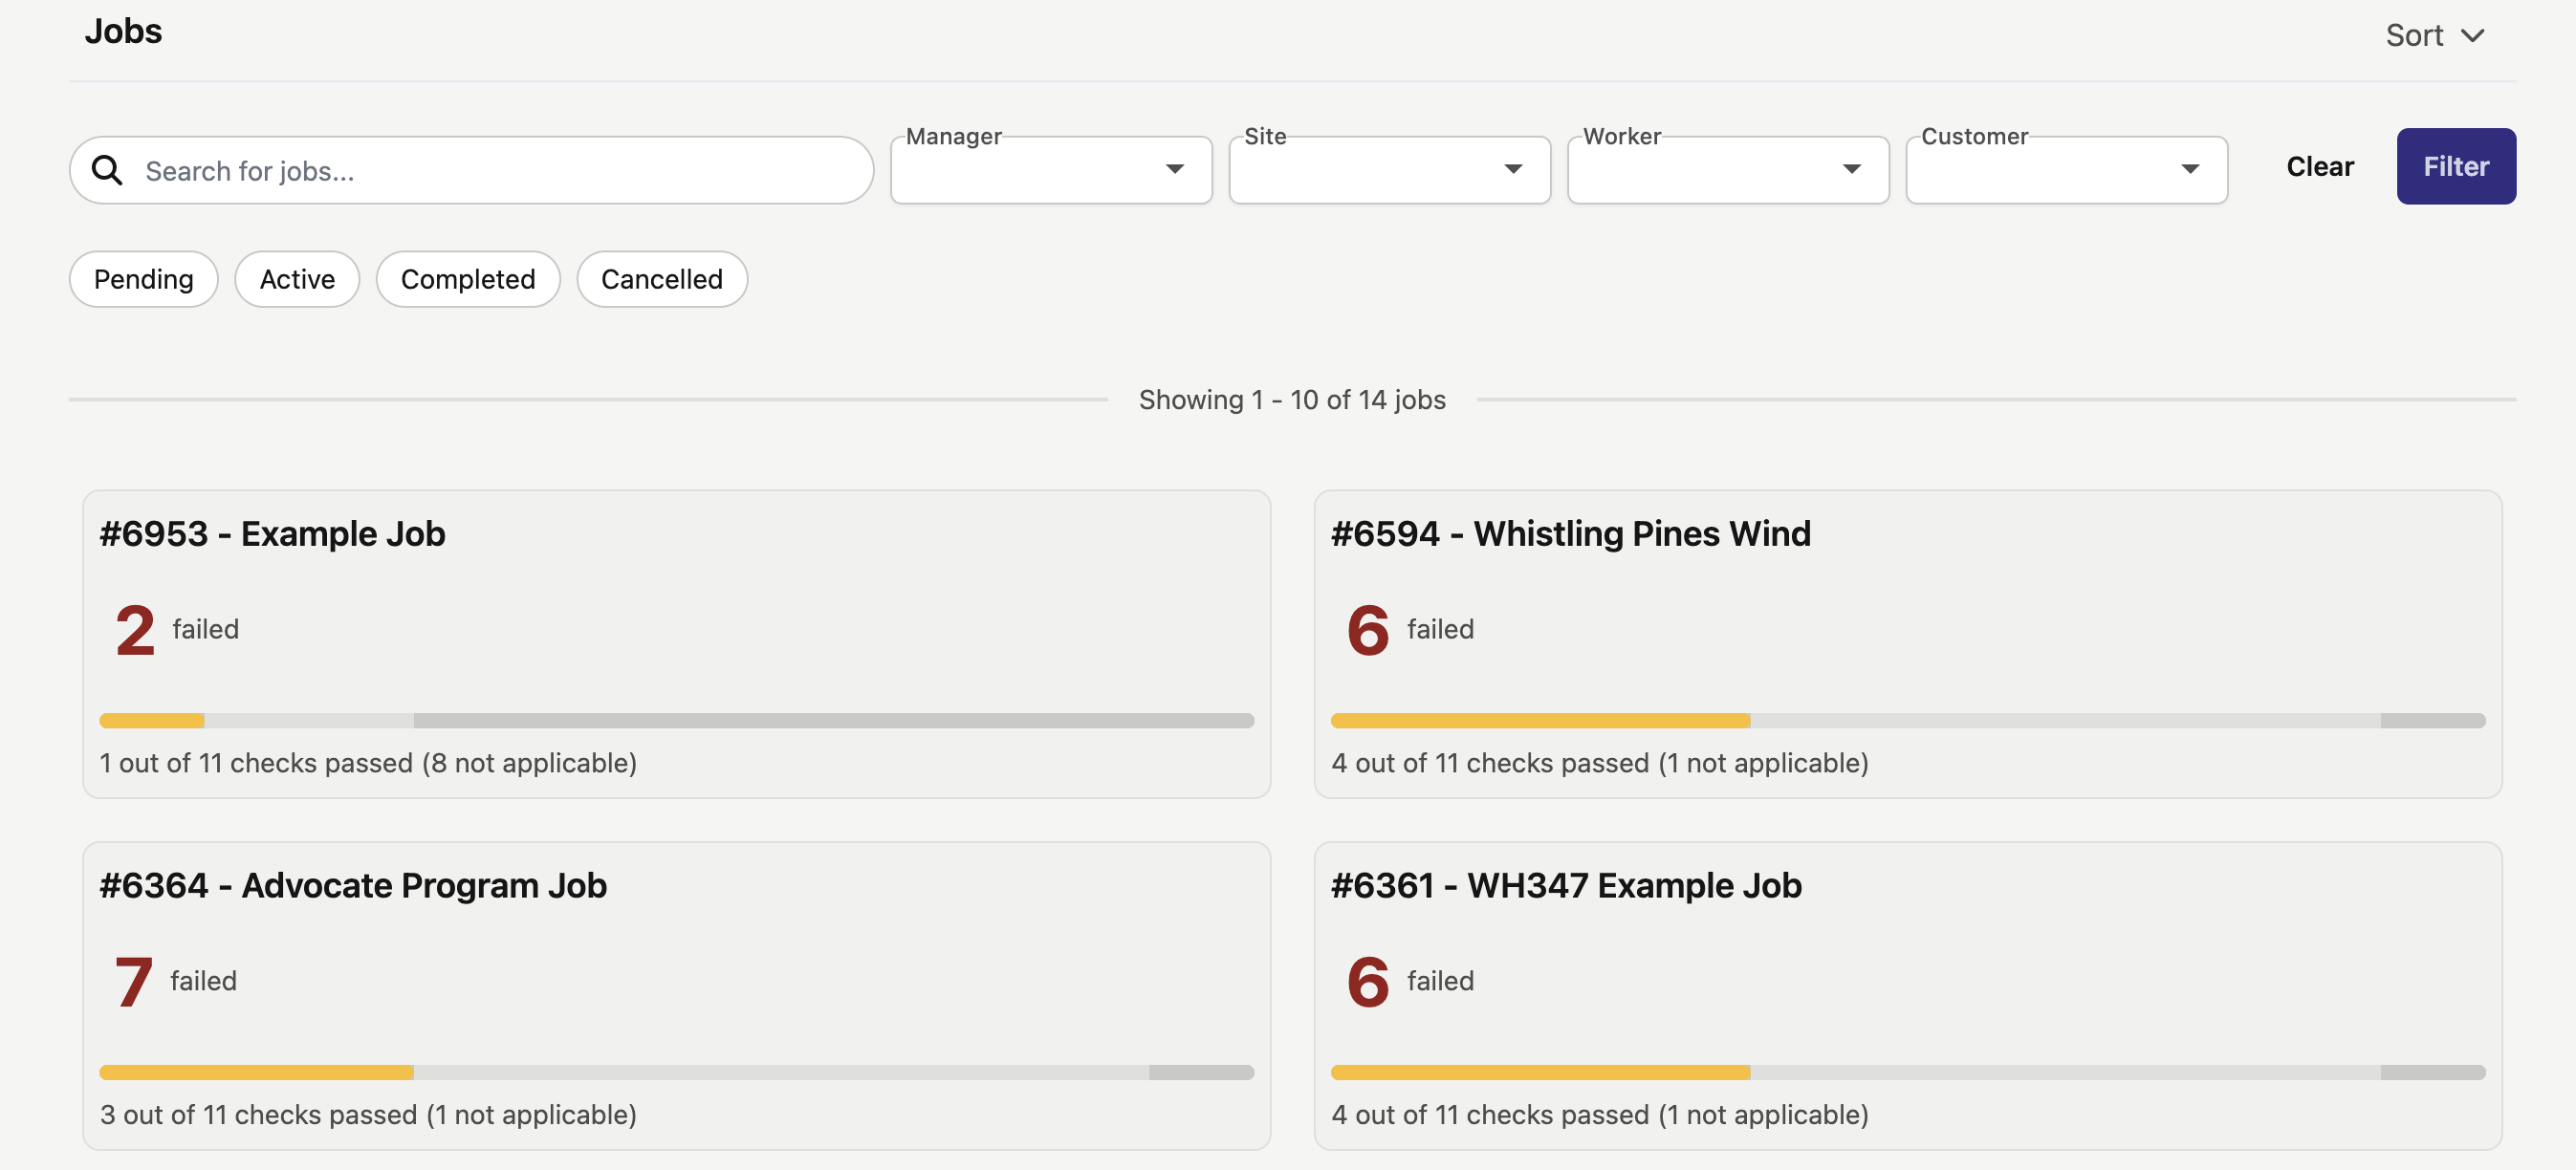Open the Manager dropdown
Screen dimensions: 2576x1170
(x=1050, y=170)
